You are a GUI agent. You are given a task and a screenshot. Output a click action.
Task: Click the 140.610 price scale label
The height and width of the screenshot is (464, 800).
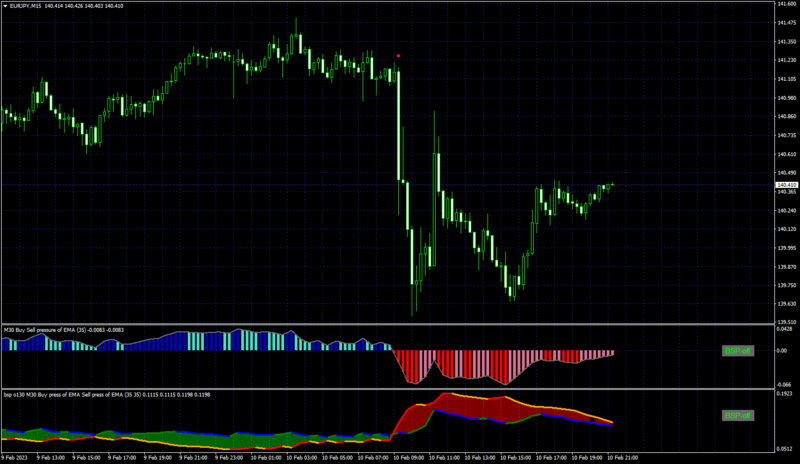pos(786,154)
